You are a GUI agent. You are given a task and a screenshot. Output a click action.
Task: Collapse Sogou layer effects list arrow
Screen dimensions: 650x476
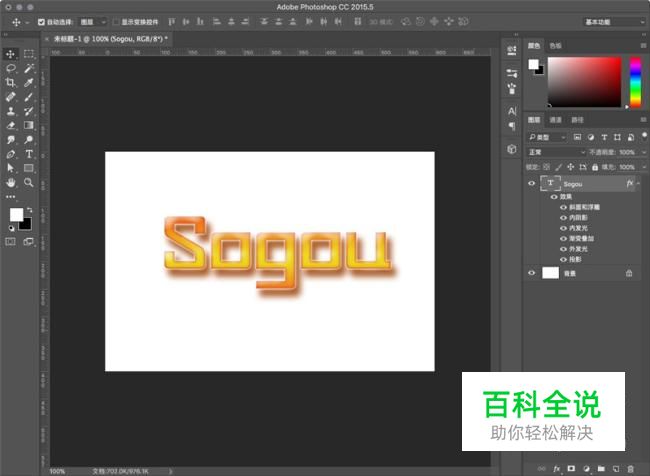pyautogui.click(x=638, y=183)
